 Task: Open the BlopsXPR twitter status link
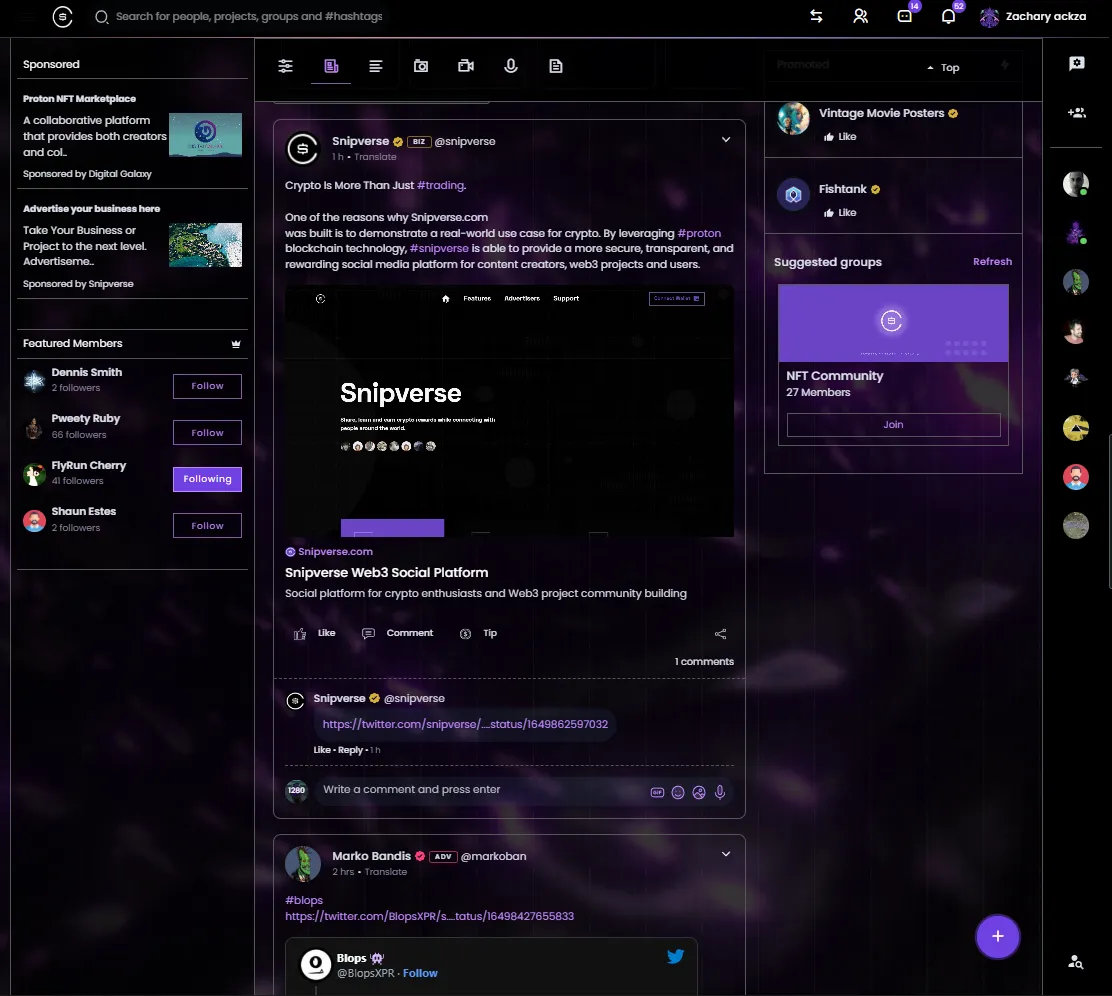coord(429,917)
